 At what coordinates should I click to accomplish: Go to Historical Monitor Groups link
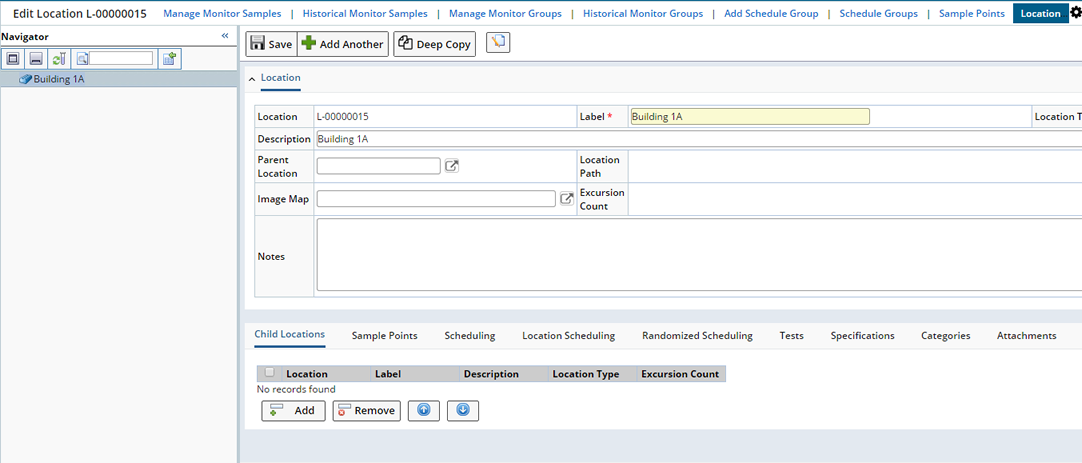click(x=643, y=13)
